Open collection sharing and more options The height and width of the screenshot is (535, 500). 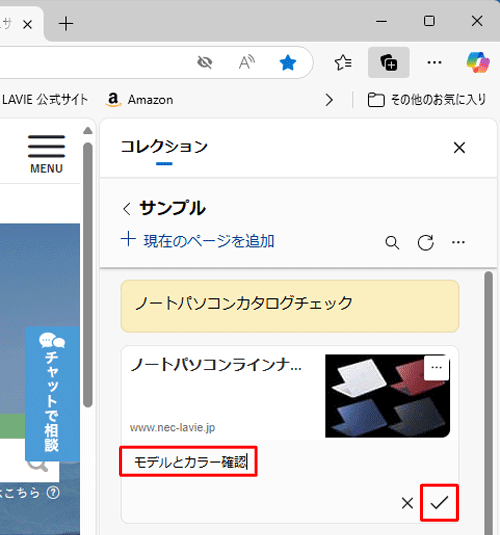click(x=458, y=242)
